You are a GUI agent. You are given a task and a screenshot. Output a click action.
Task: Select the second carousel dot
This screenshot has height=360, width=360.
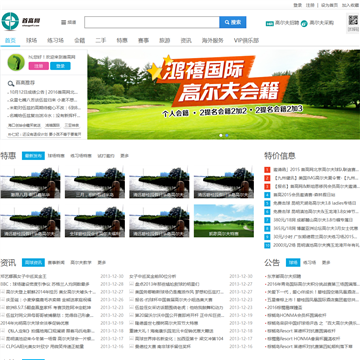coord(227,135)
